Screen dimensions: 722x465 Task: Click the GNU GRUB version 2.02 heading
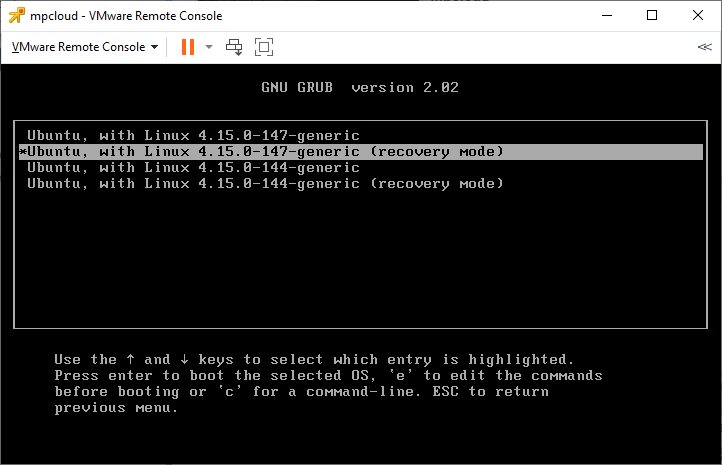click(360, 87)
